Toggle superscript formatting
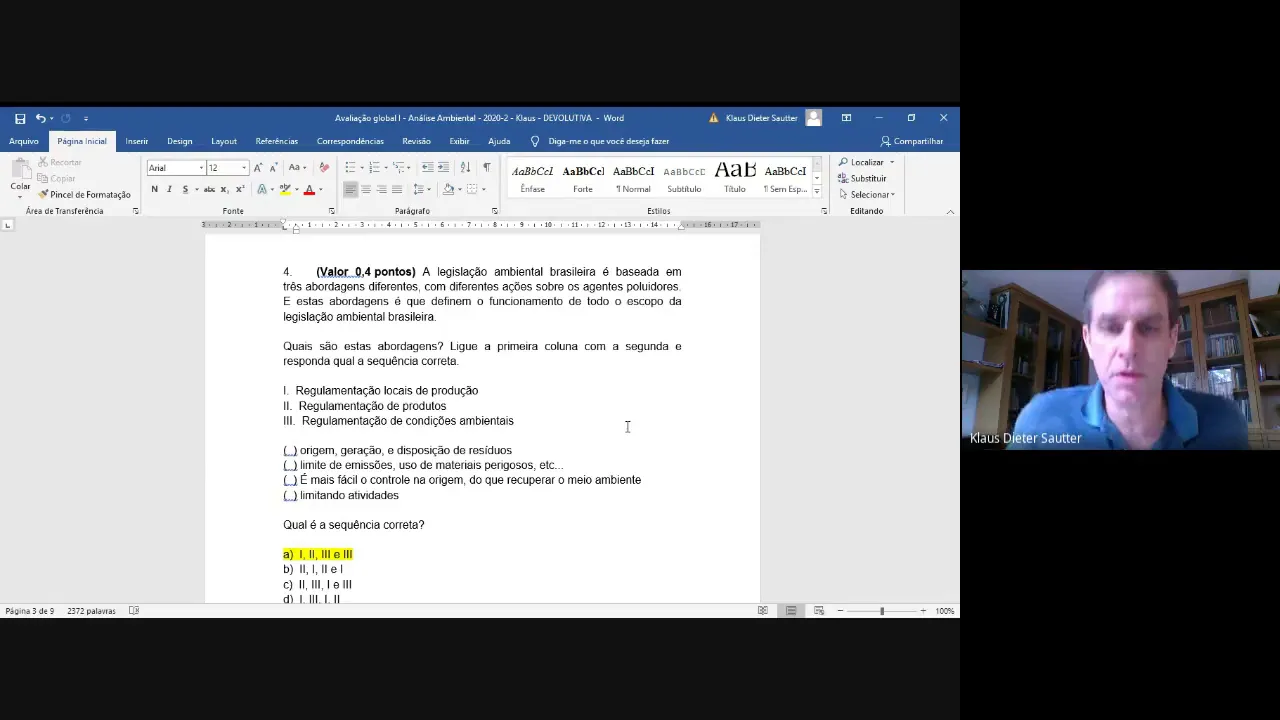Screen dimensions: 1280x720 click(238, 189)
